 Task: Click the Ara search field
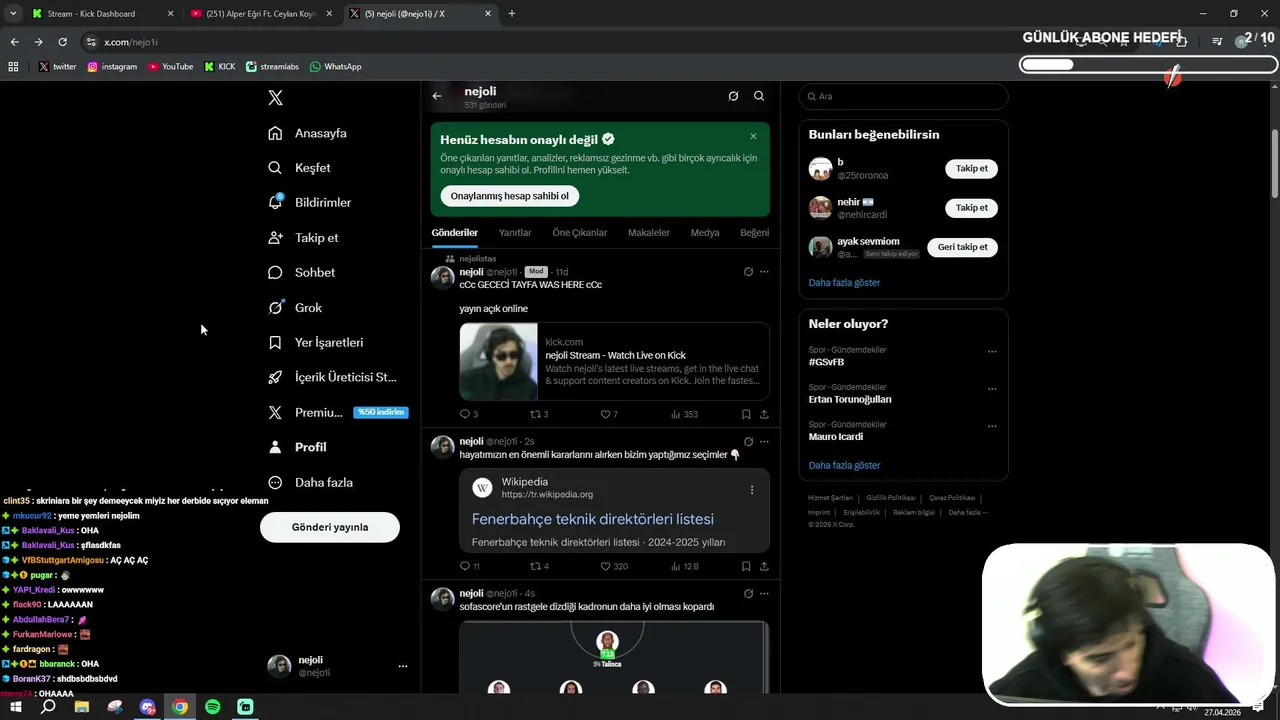pyautogui.click(x=903, y=96)
